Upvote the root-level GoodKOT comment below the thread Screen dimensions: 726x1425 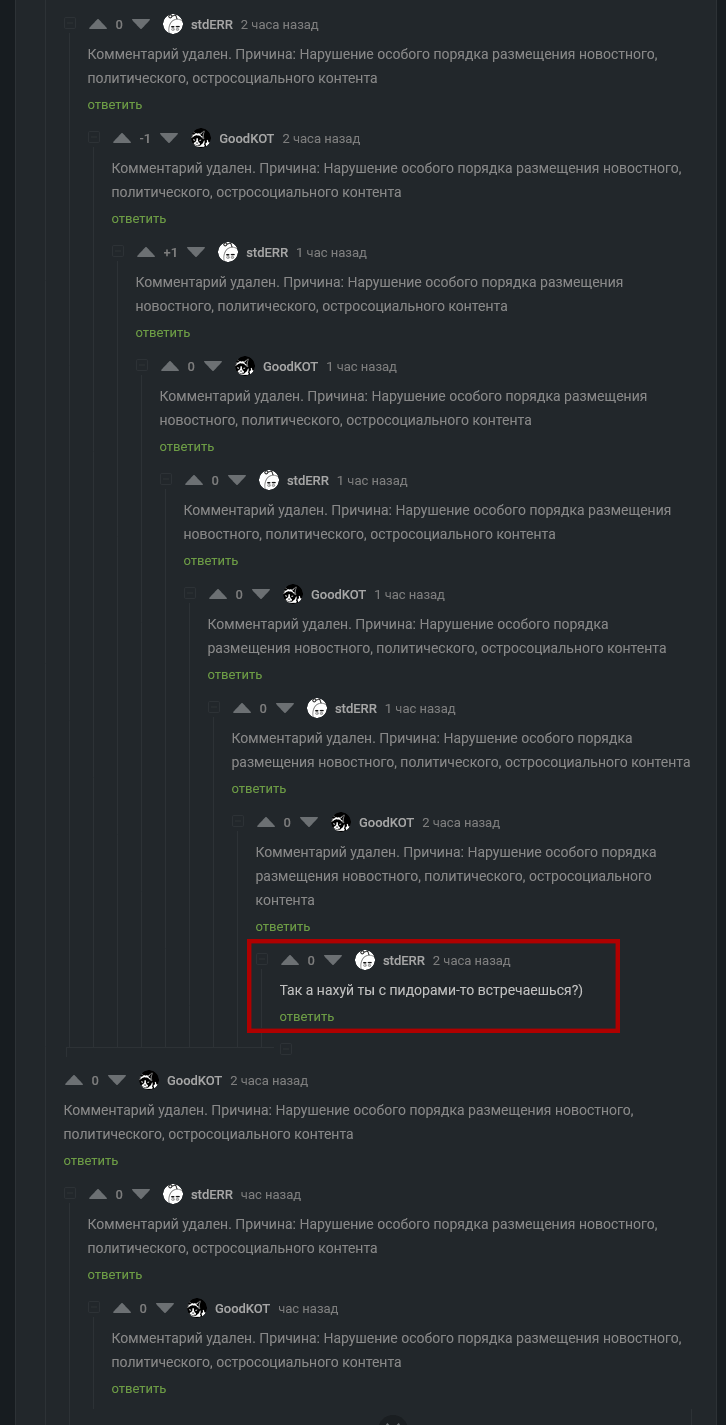pyautogui.click(x=74, y=1080)
